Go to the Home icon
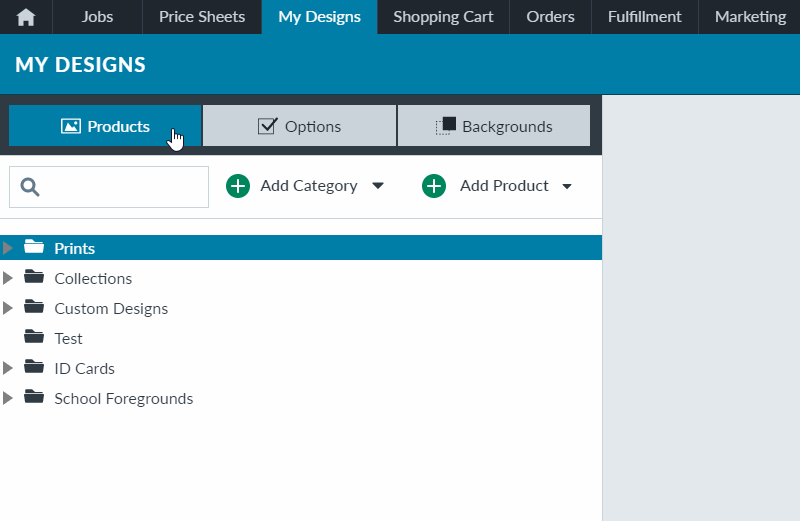Screen dimensions: 800x521 tap(26, 17)
